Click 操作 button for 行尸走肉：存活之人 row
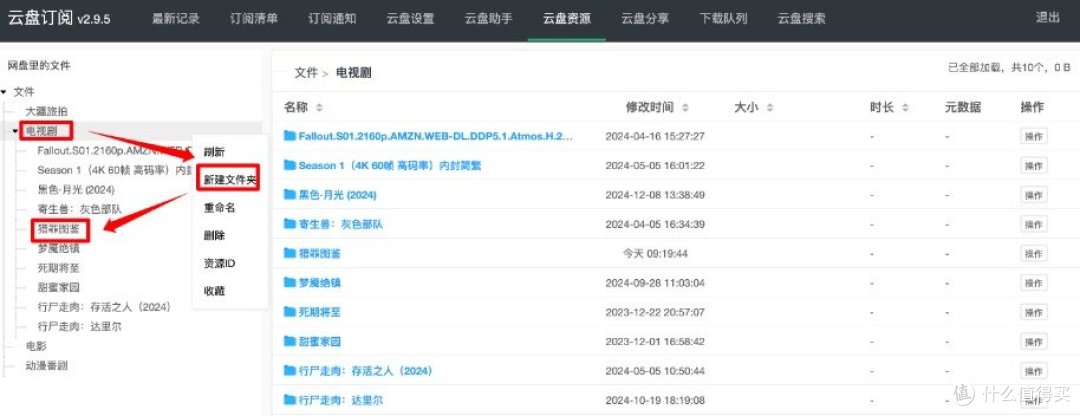Image resolution: width=1080 pixels, height=416 pixels. pyautogui.click(x=1034, y=371)
